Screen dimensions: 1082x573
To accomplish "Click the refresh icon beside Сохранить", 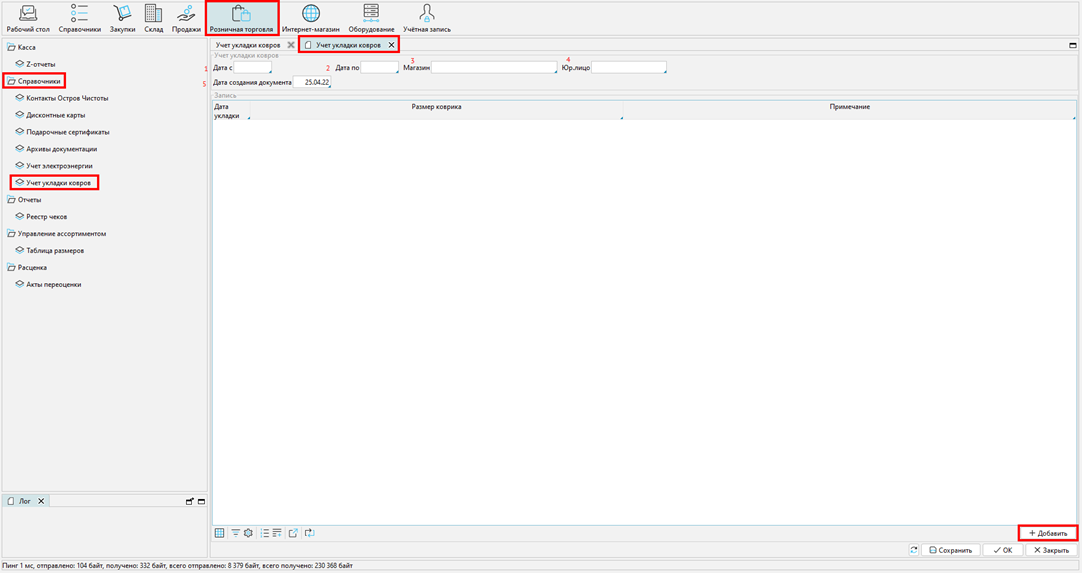I will 914,550.
